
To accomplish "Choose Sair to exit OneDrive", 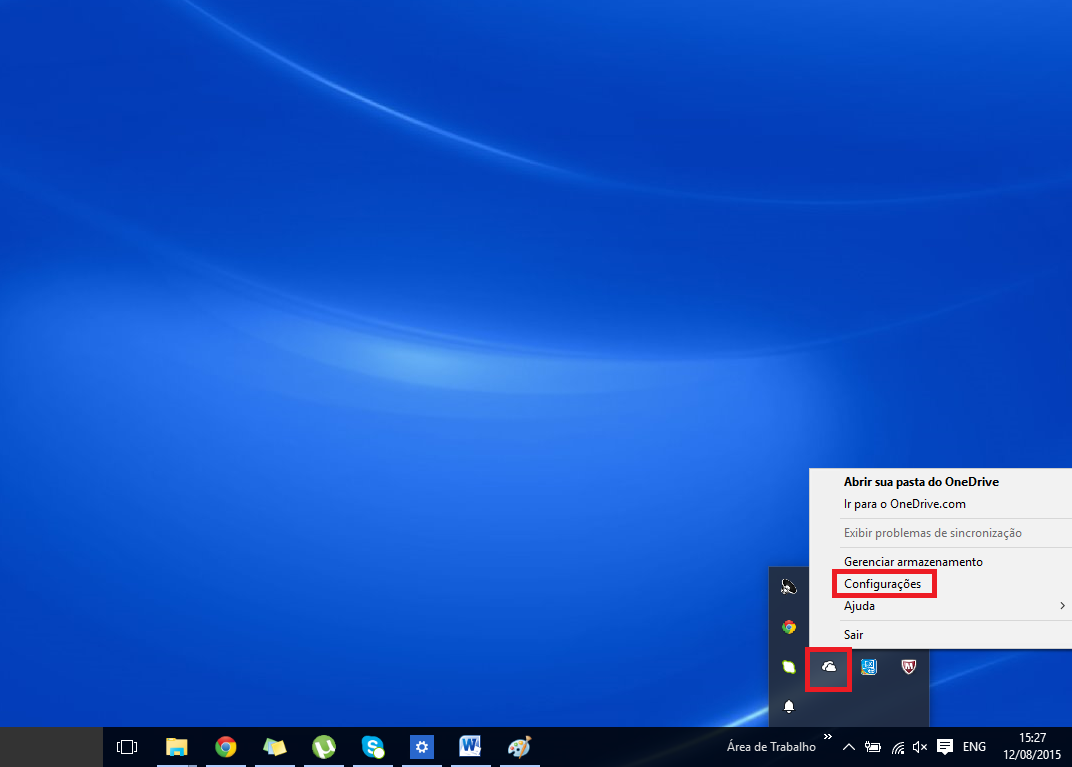I will [852, 634].
